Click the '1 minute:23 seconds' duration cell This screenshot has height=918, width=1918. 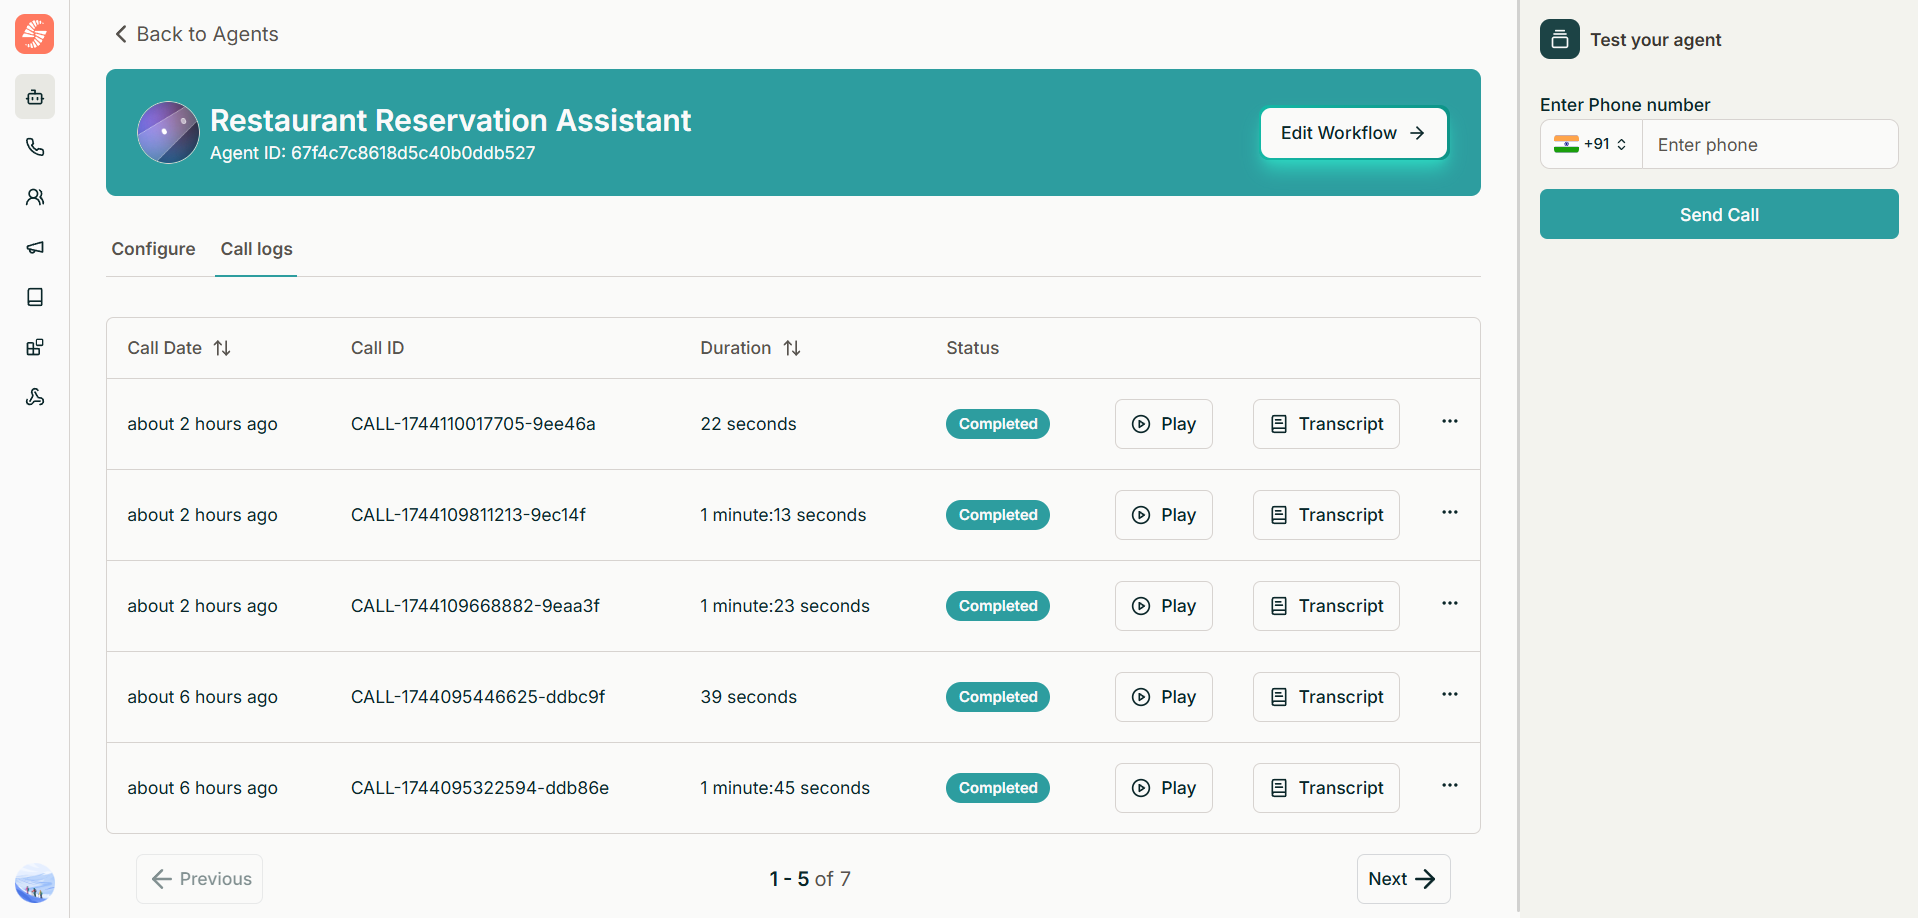(785, 606)
